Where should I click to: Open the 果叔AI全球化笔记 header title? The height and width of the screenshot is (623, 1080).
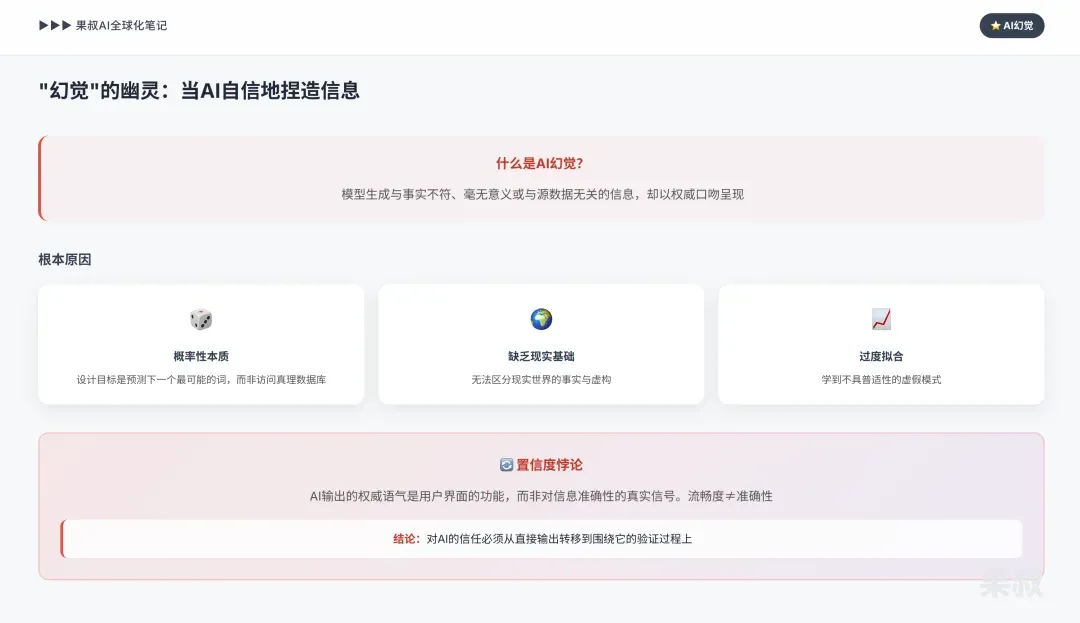121,26
